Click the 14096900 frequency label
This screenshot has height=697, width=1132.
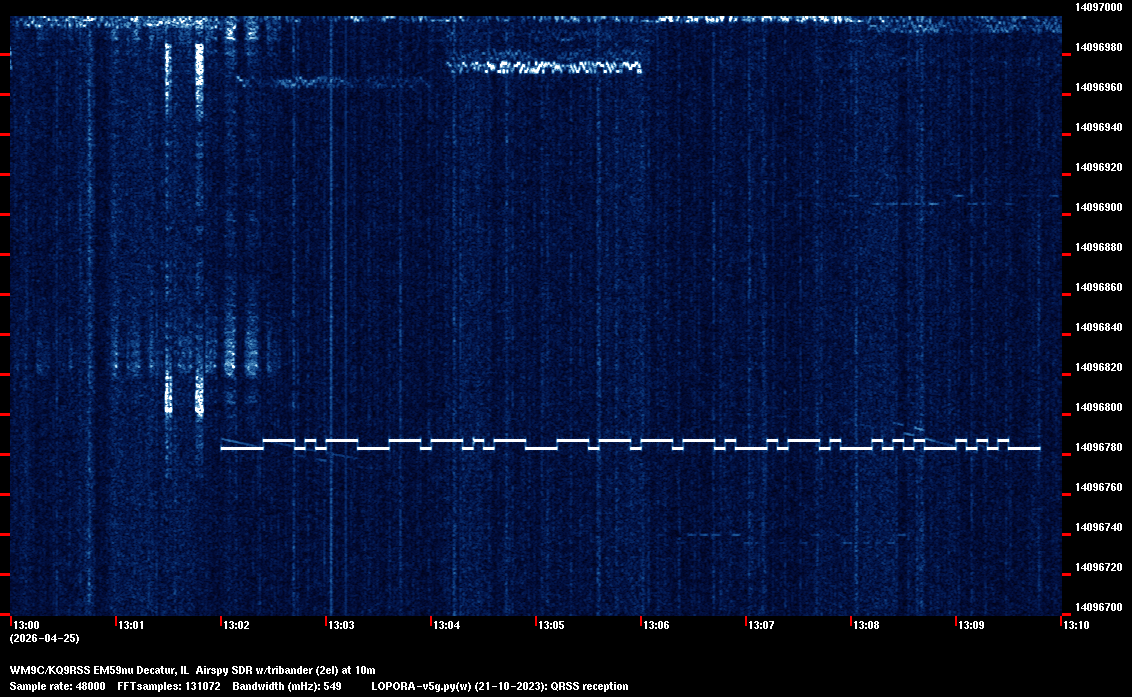1097,207
